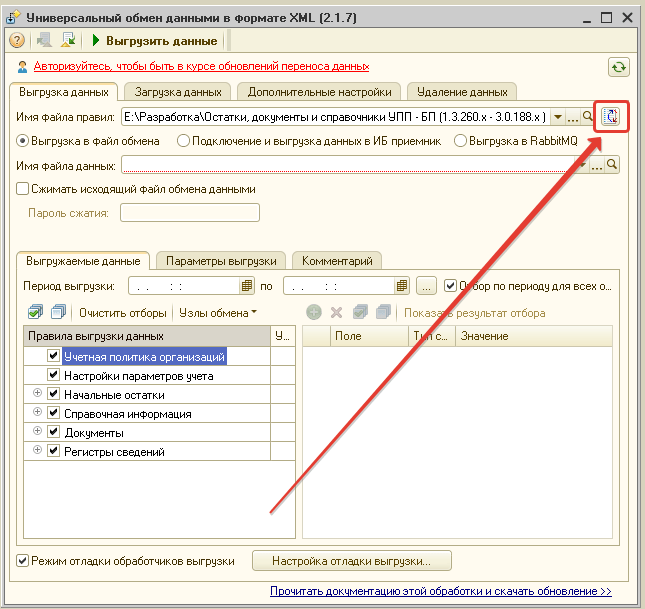The width and height of the screenshot is (645, 609).
Task: Click the check all rules icon
Action: [x=35, y=313]
